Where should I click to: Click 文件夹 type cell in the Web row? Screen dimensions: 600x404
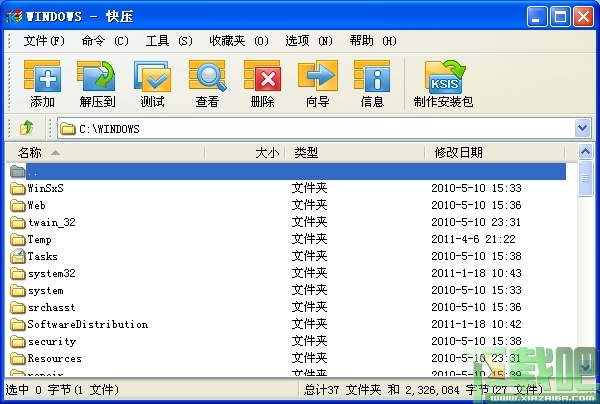click(310, 205)
